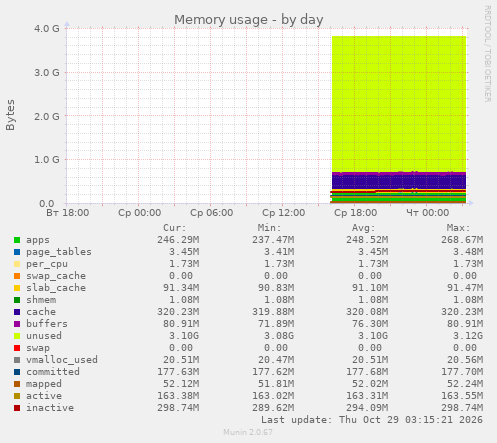
Task: Click the 'cache' legend label
Action: [41, 312]
